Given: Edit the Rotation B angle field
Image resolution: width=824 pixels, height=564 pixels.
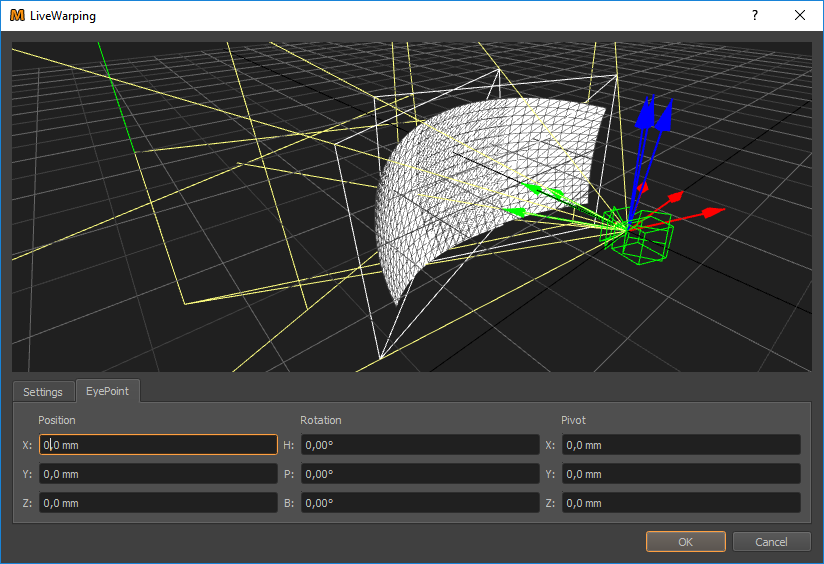Looking at the screenshot, I should (x=420, y=503).
